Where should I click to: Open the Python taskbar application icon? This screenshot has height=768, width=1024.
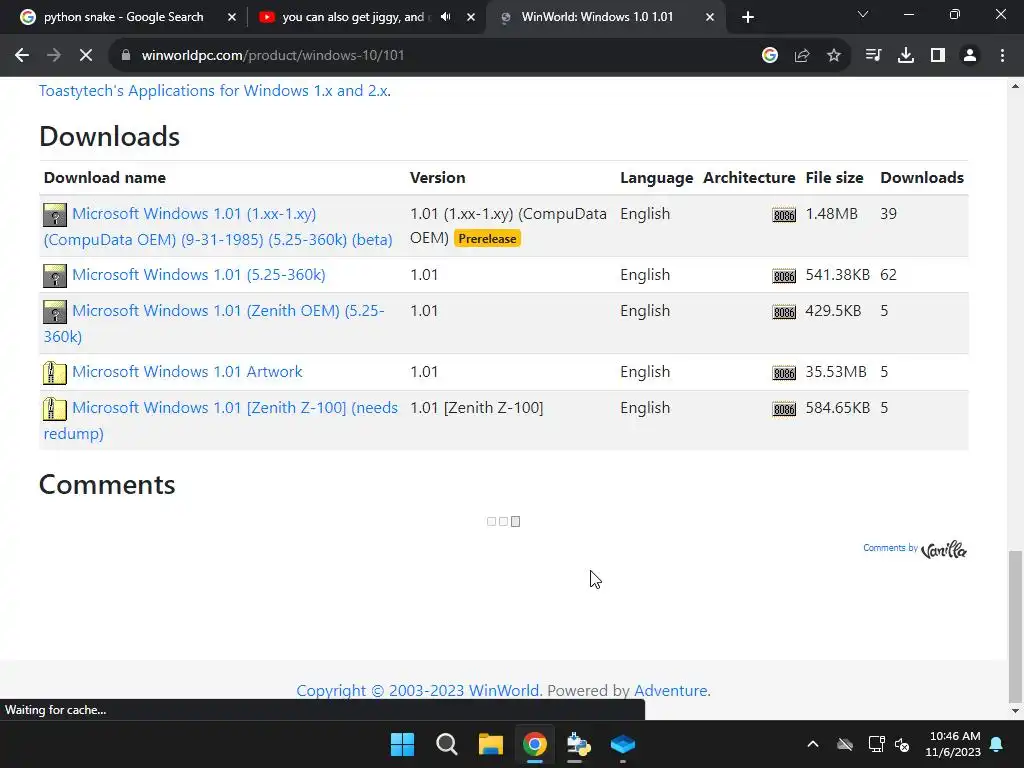579,744
